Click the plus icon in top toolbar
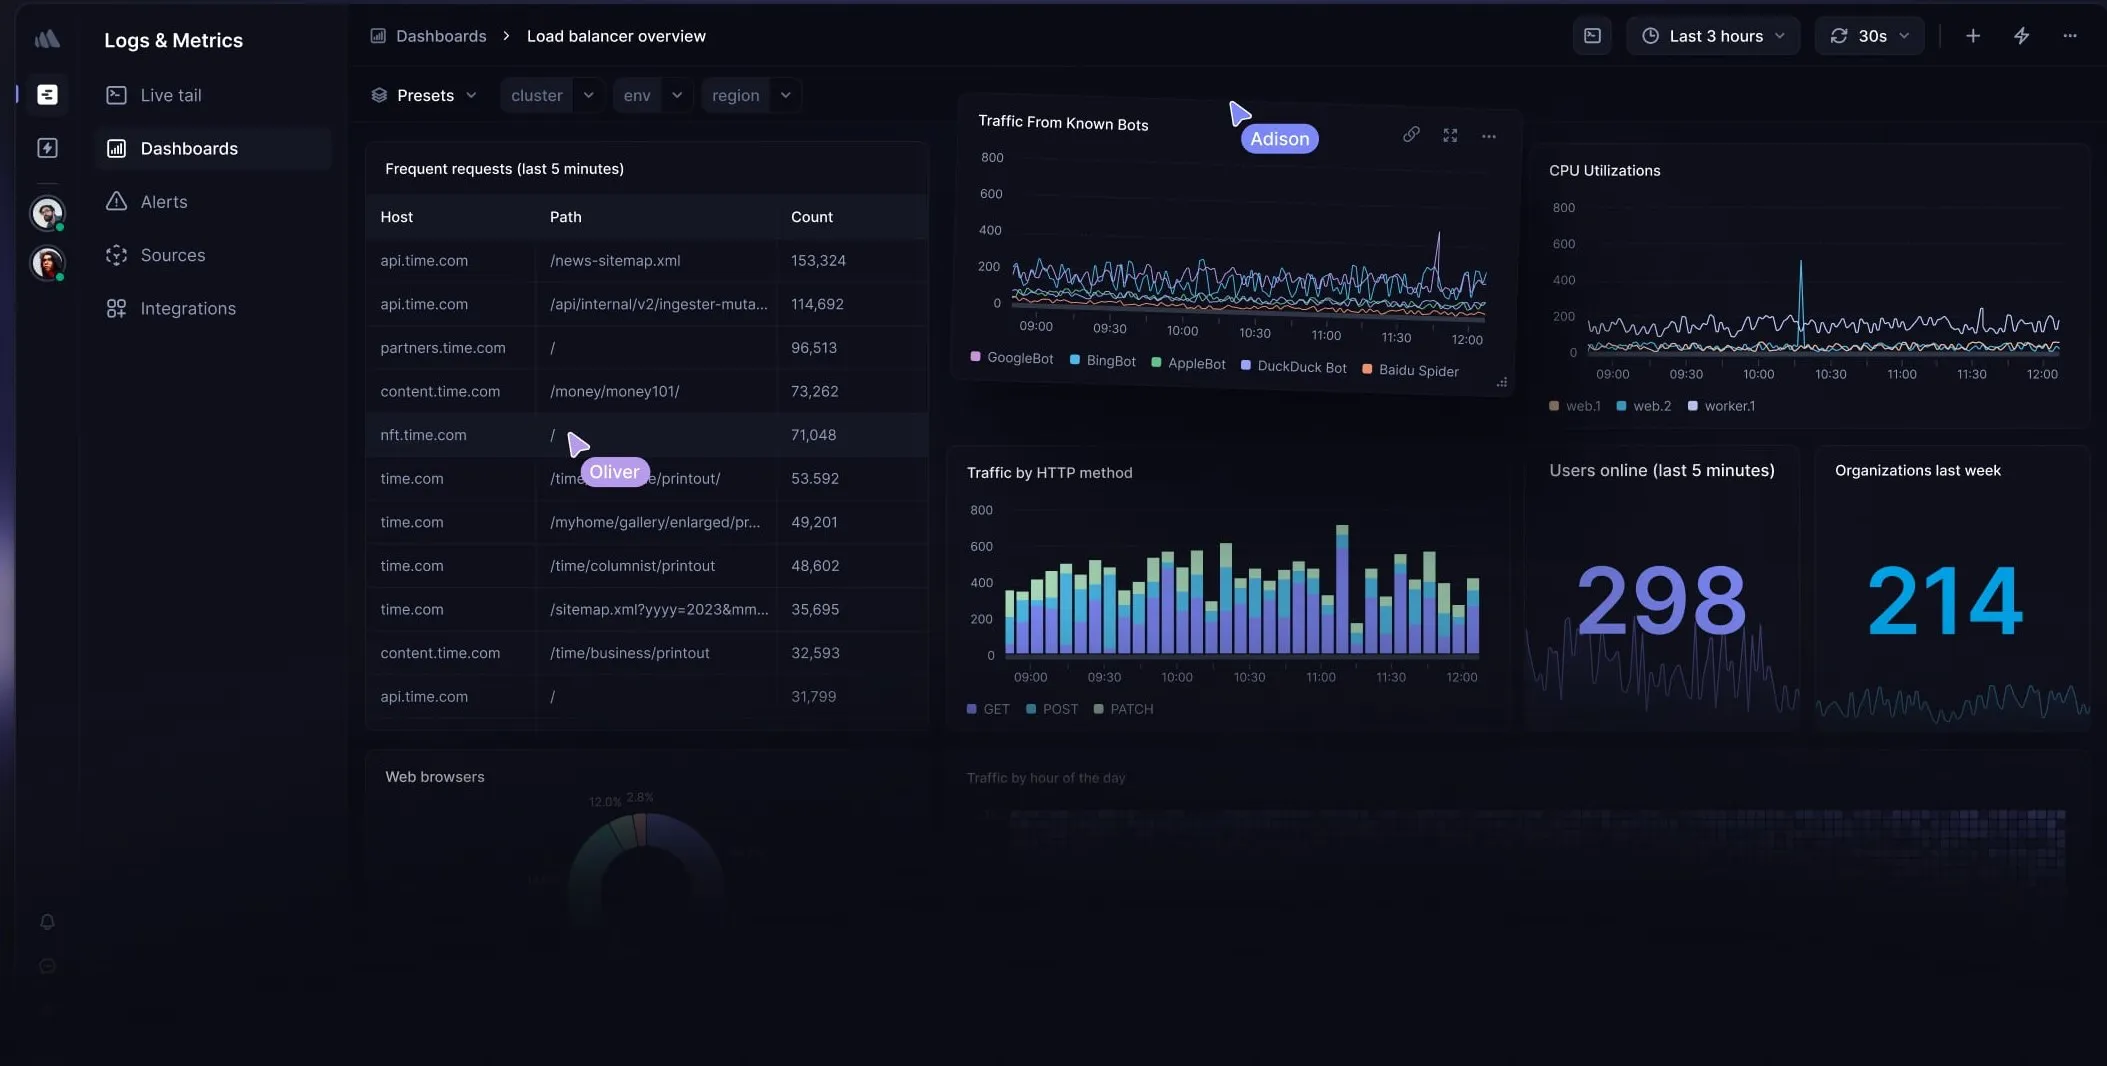Screen dimensions: 2107x1066 click(x=1973, y=36)
